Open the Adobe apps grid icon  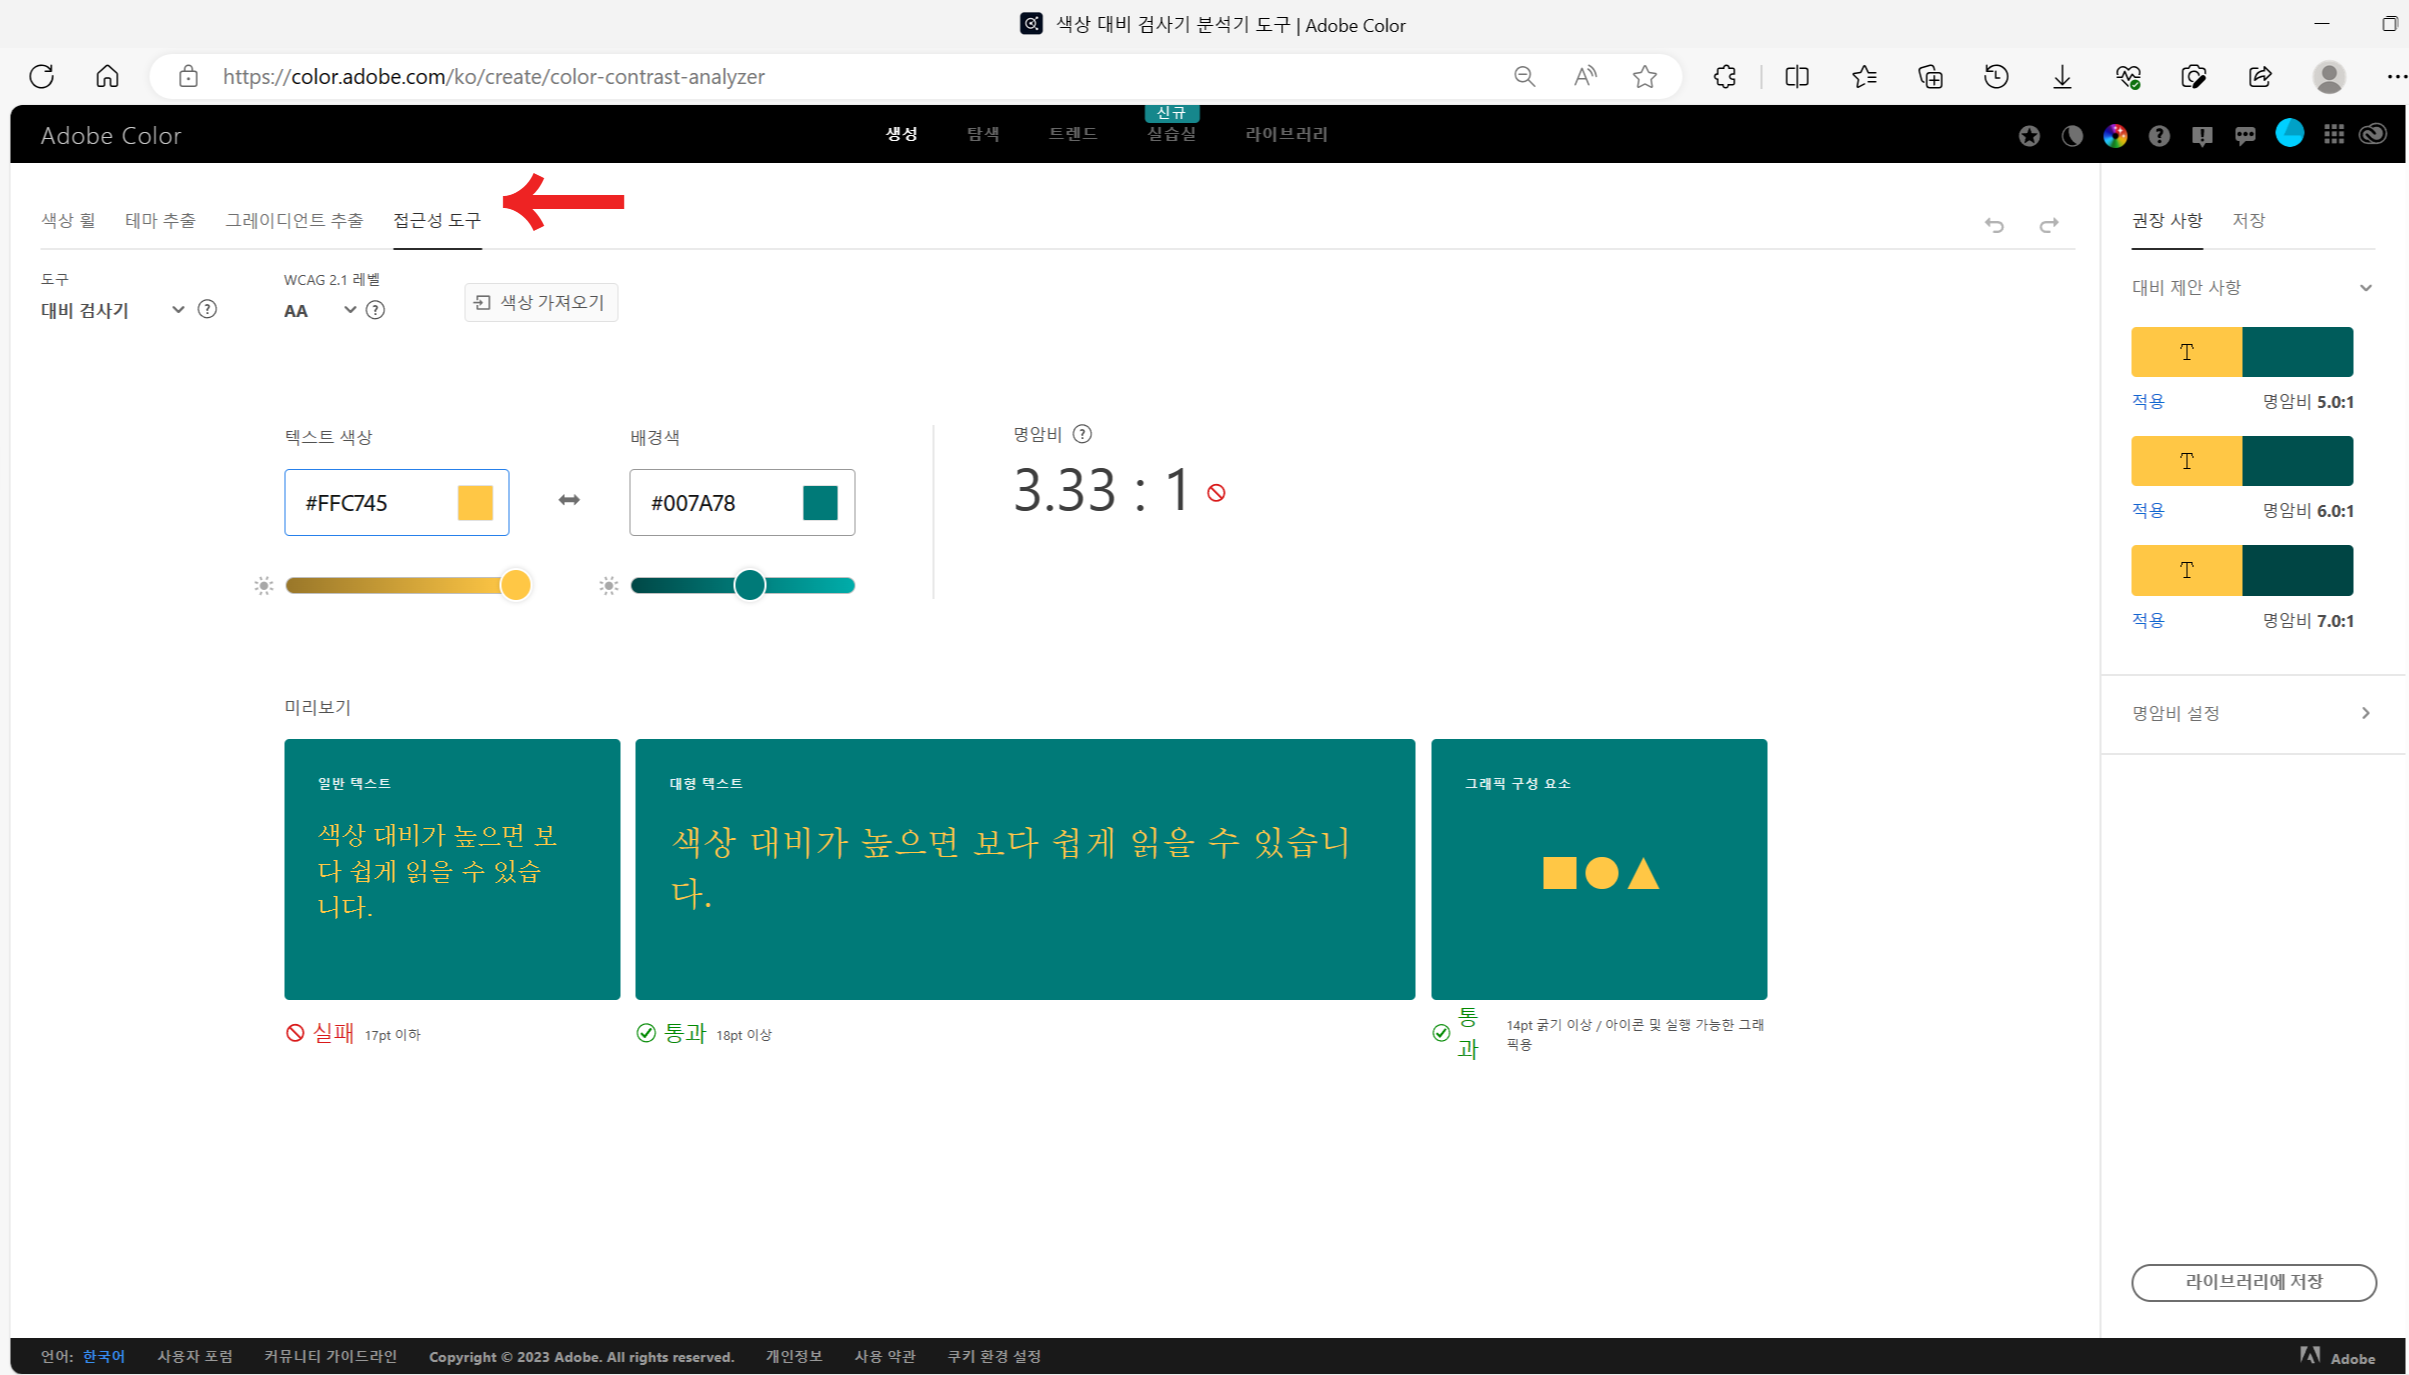coord(2334,134)
